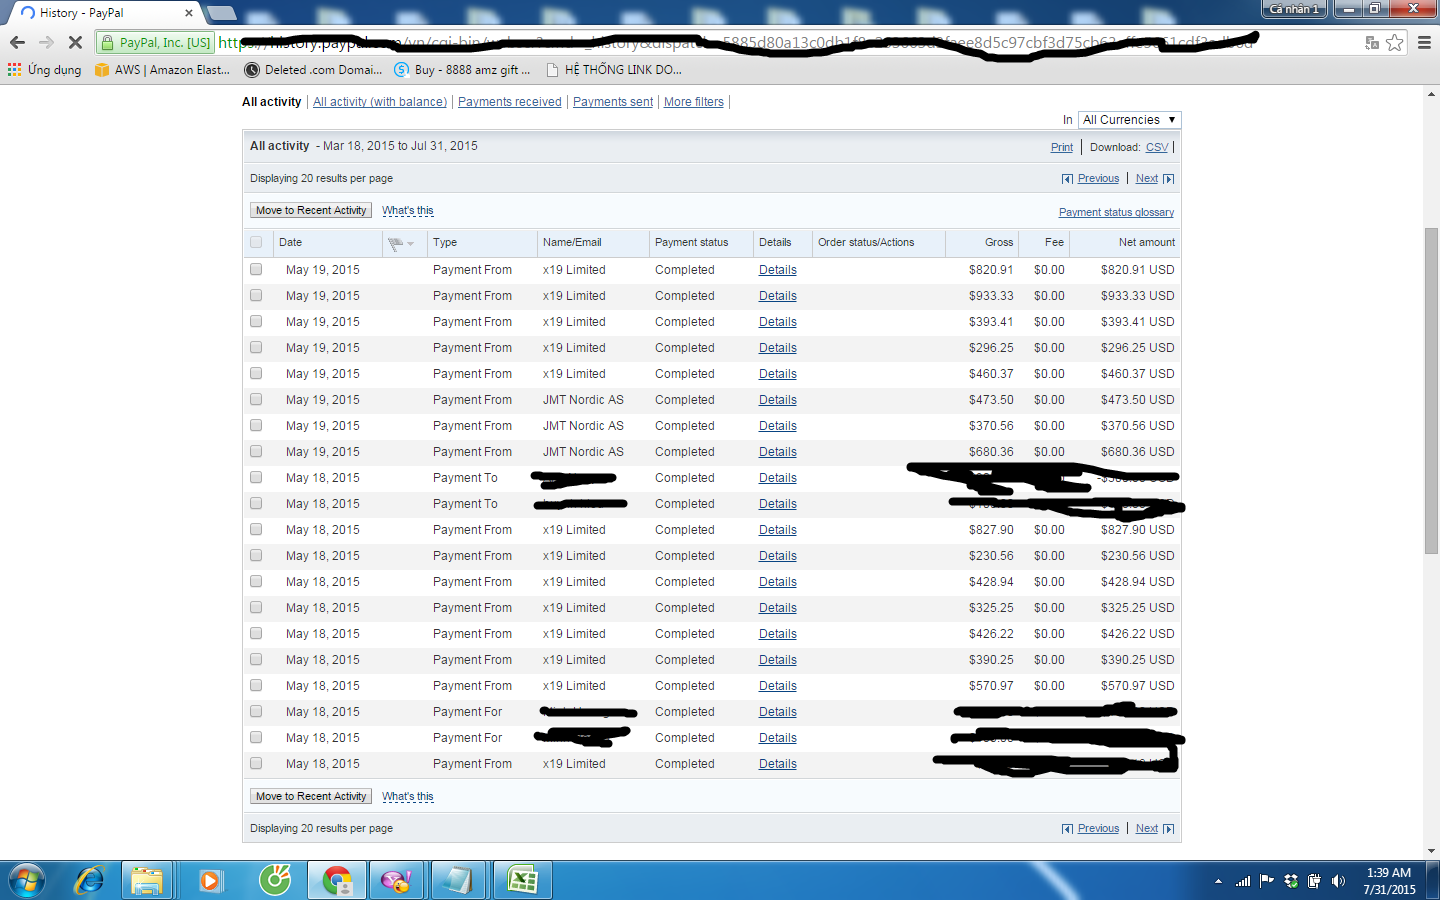Image resolution: width=1440 pixels, height=900 pixels.
Task: Check the box for the $933.33 payment row
Action: 256,296
